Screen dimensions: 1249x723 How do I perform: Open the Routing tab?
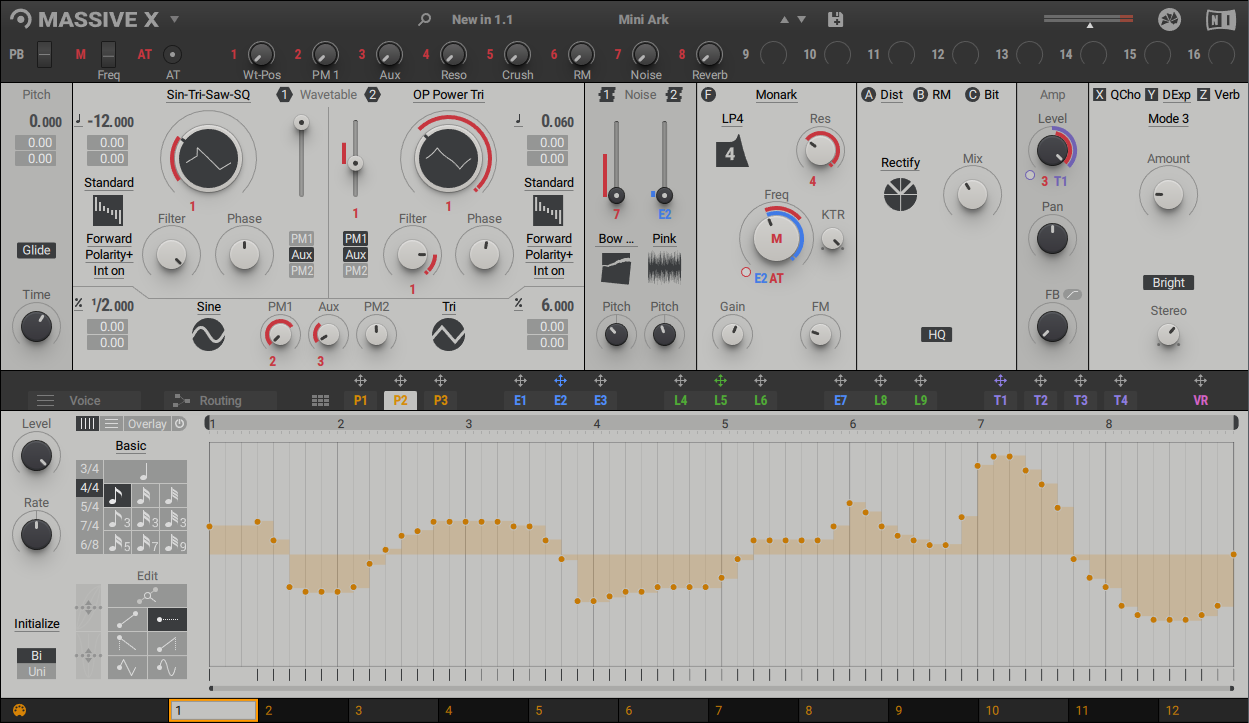(x=220, y=400)
